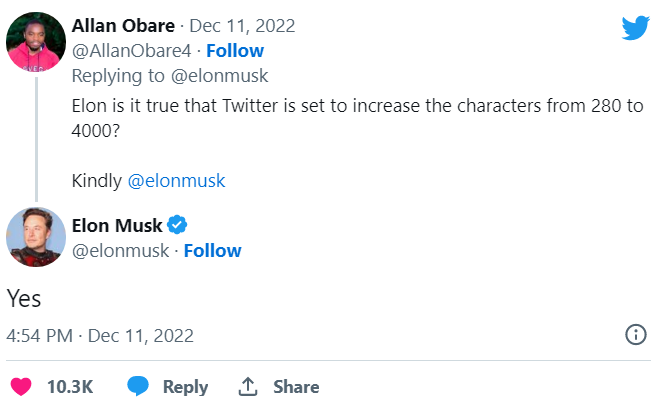Viewport: 657px width, 405px height.
Task: Click the Reply label
Action: tap(185, 386)
